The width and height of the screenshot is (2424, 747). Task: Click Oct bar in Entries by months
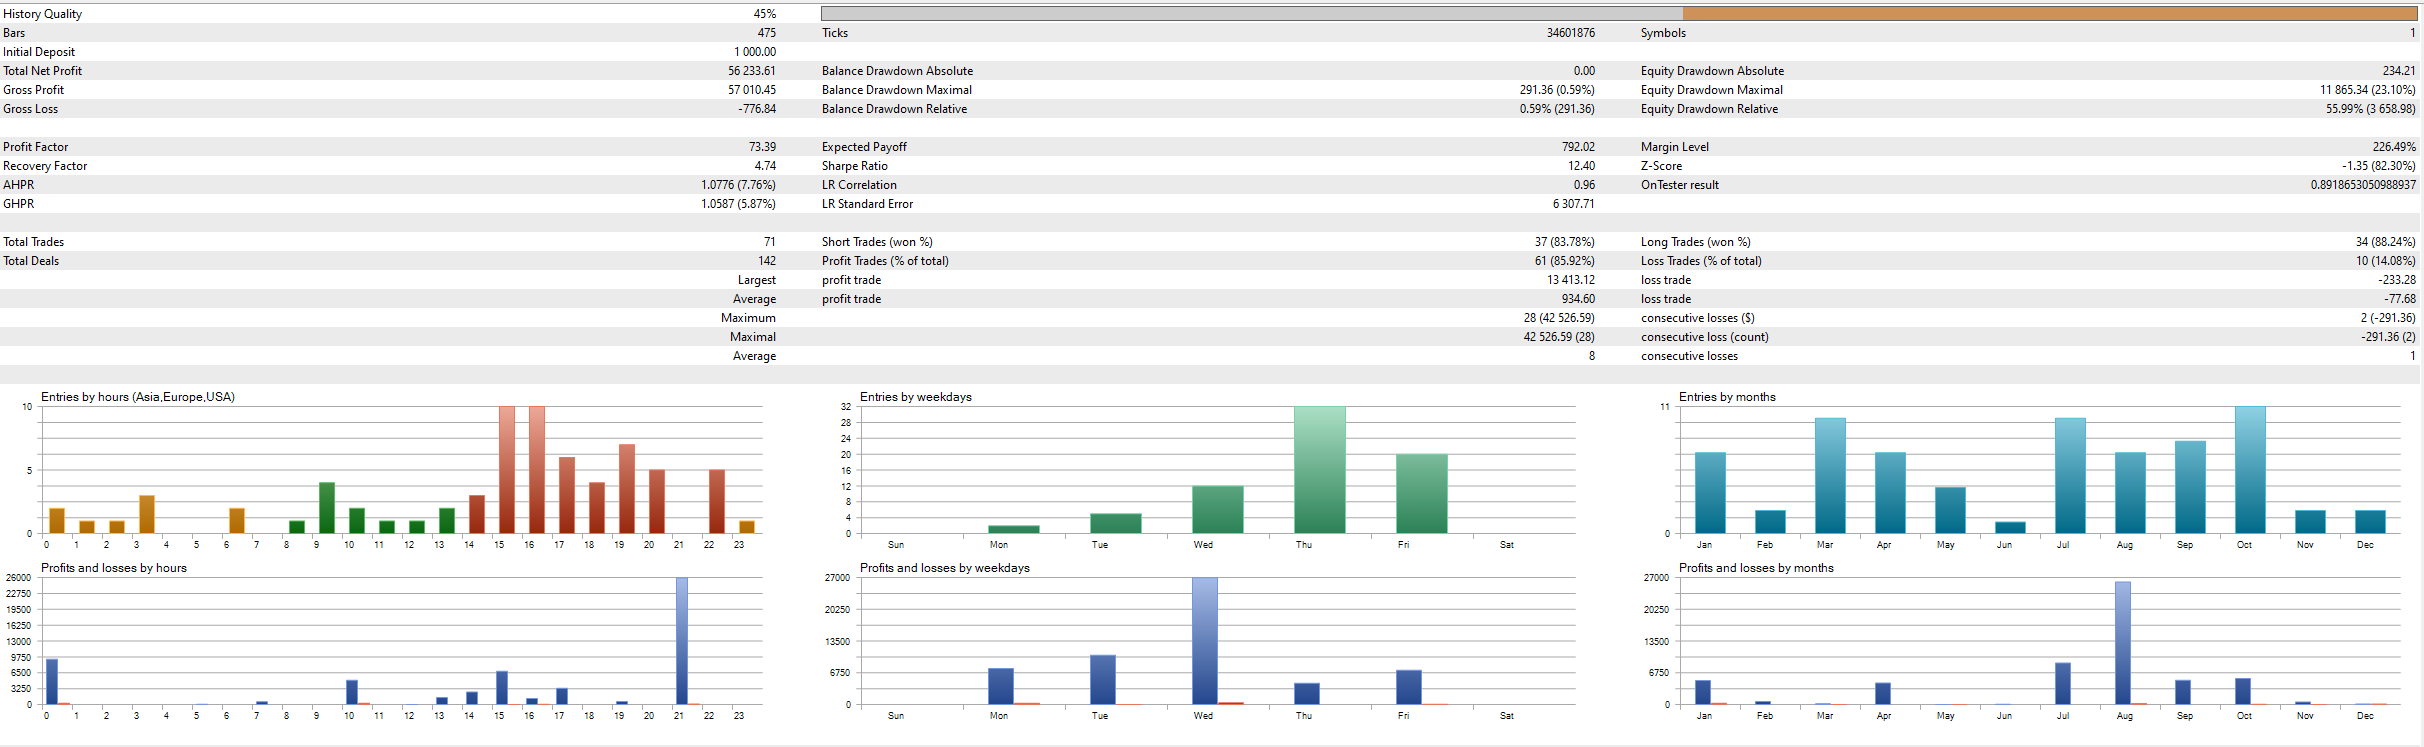pyautogui.click(x=2250, y=470)
